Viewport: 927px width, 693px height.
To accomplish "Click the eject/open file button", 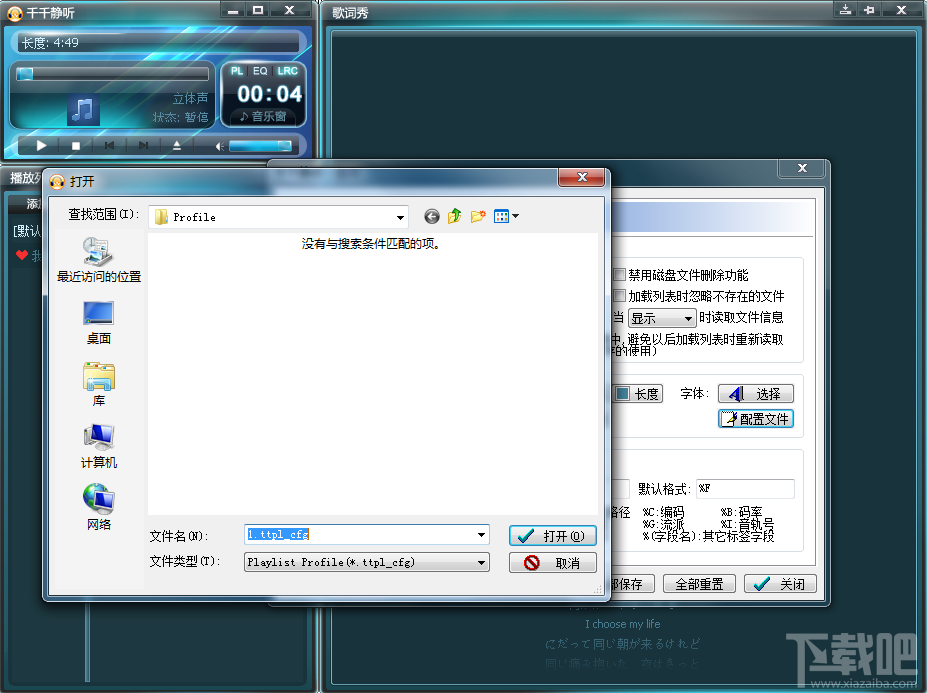I will click(x=177, y=145).
